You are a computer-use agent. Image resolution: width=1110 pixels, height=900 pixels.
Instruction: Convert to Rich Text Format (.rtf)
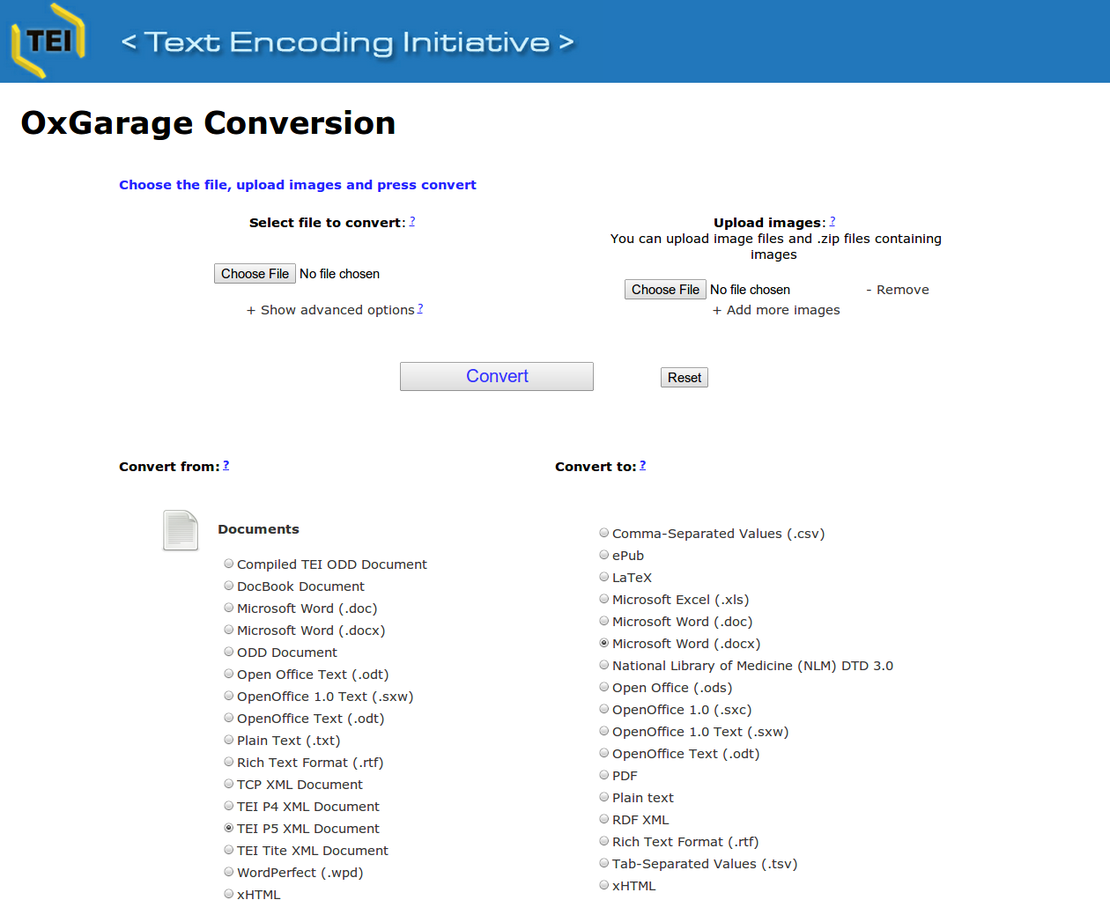coord(604,841)
